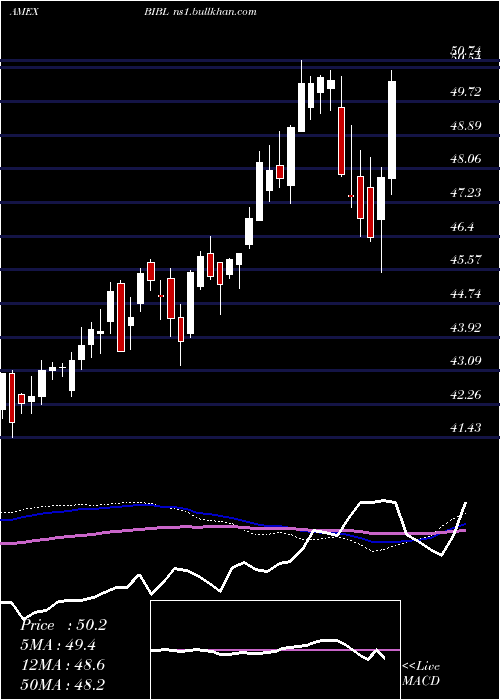Select the 49.72 price axis label

click(x=466, y=92)
